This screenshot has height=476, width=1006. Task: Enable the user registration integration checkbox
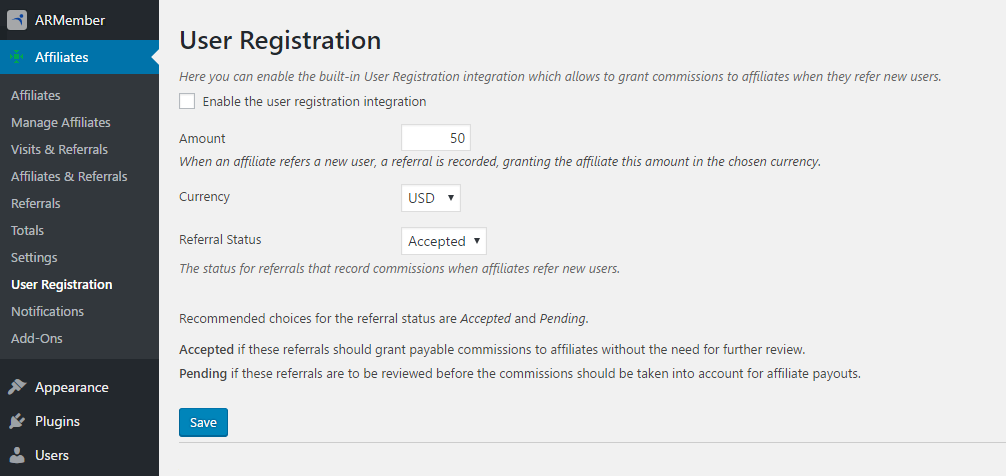point(187,101)
